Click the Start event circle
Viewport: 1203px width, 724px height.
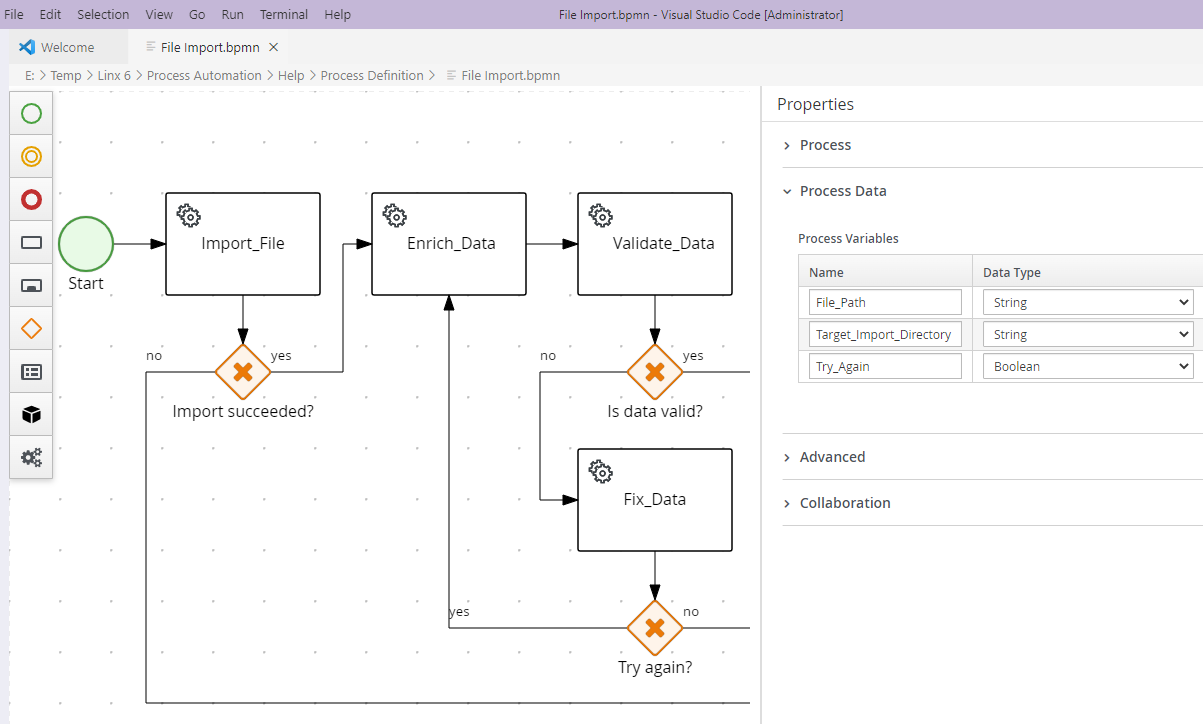[x=86, y=244]
